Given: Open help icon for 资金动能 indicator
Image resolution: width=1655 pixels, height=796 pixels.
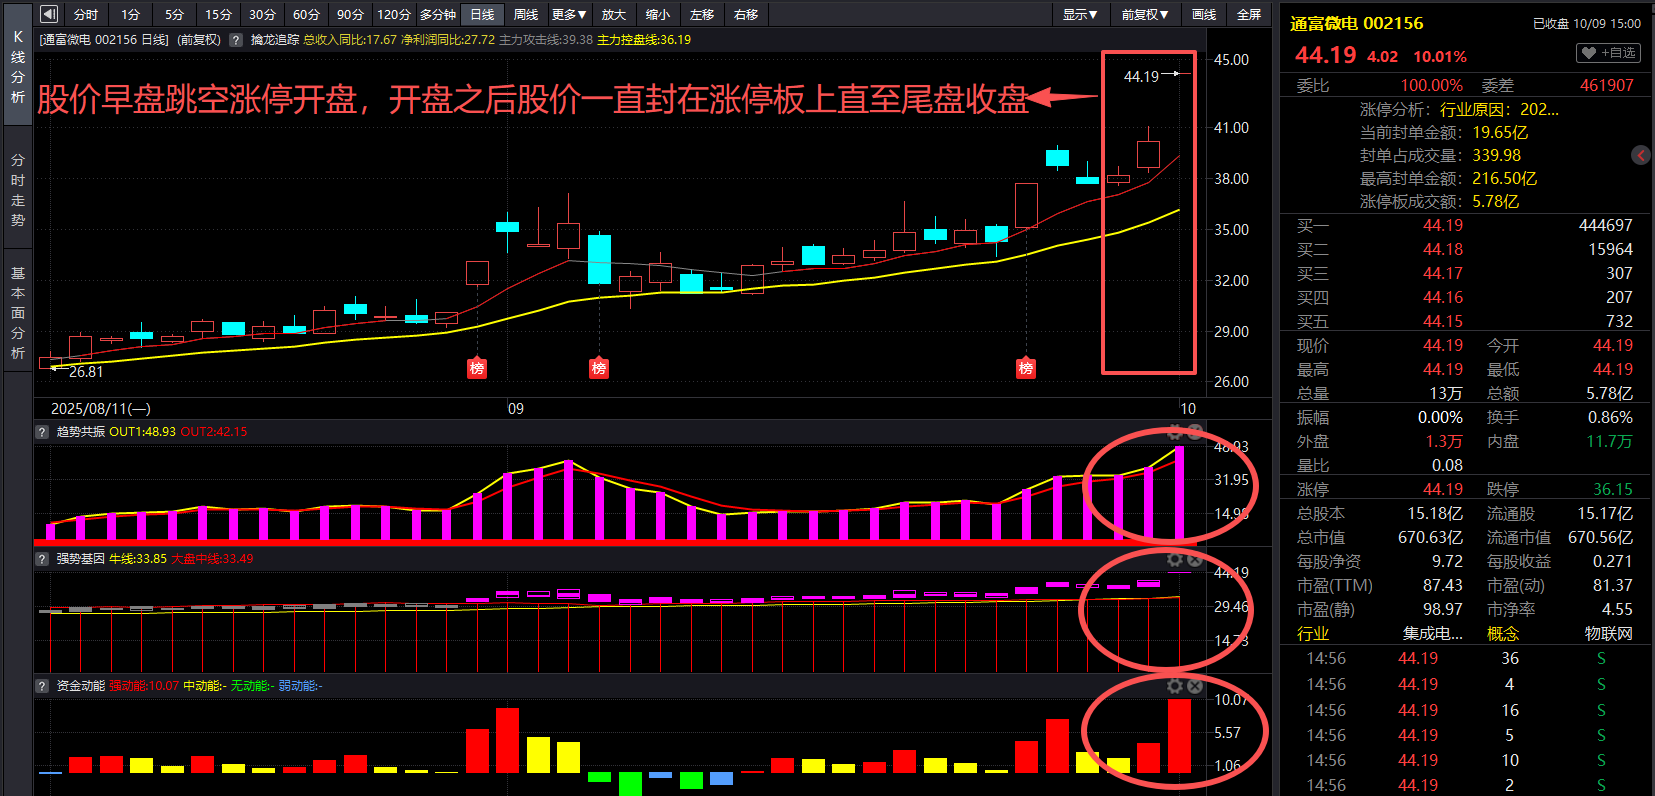Looking at the screenshot, I should coord(42,686).
